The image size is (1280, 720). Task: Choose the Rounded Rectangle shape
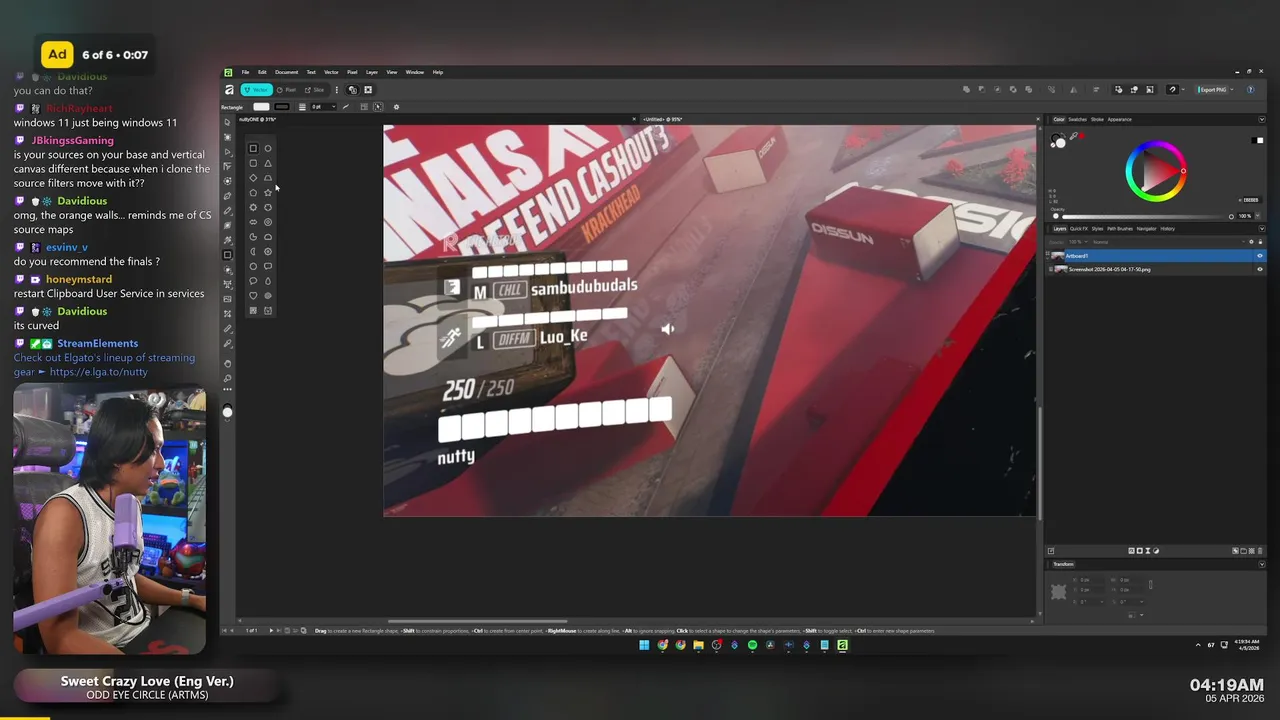coord(253,163)
